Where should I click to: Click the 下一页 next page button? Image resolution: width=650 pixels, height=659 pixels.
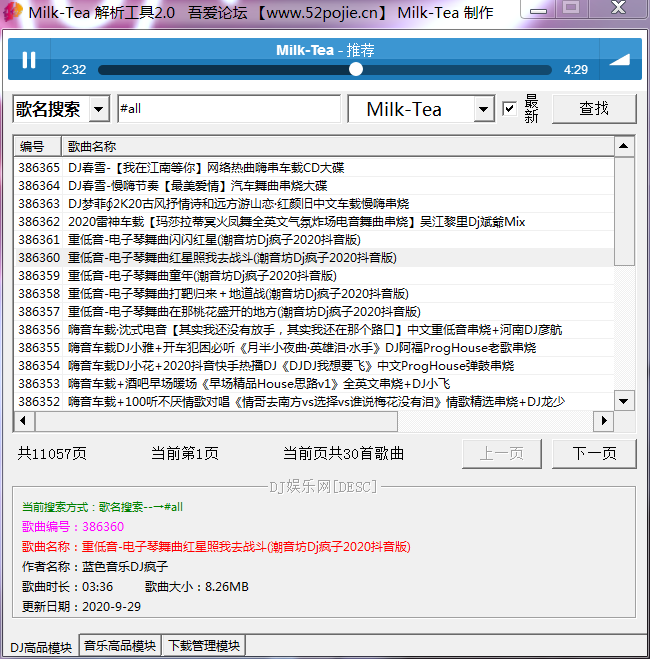(x=594, y=454)
